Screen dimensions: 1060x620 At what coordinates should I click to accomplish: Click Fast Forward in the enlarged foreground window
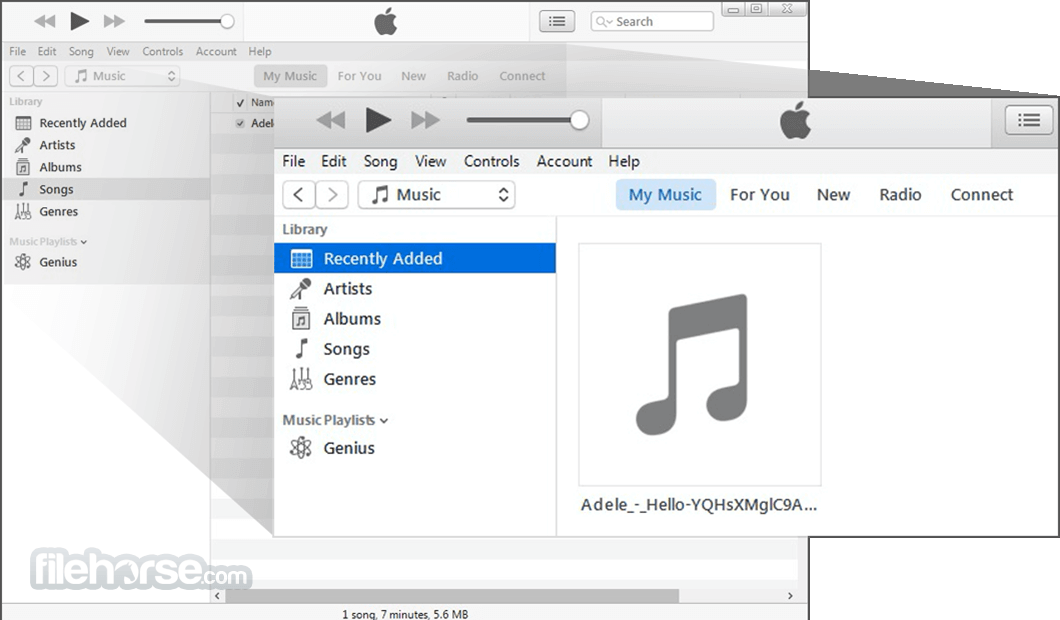pos(425,121)
